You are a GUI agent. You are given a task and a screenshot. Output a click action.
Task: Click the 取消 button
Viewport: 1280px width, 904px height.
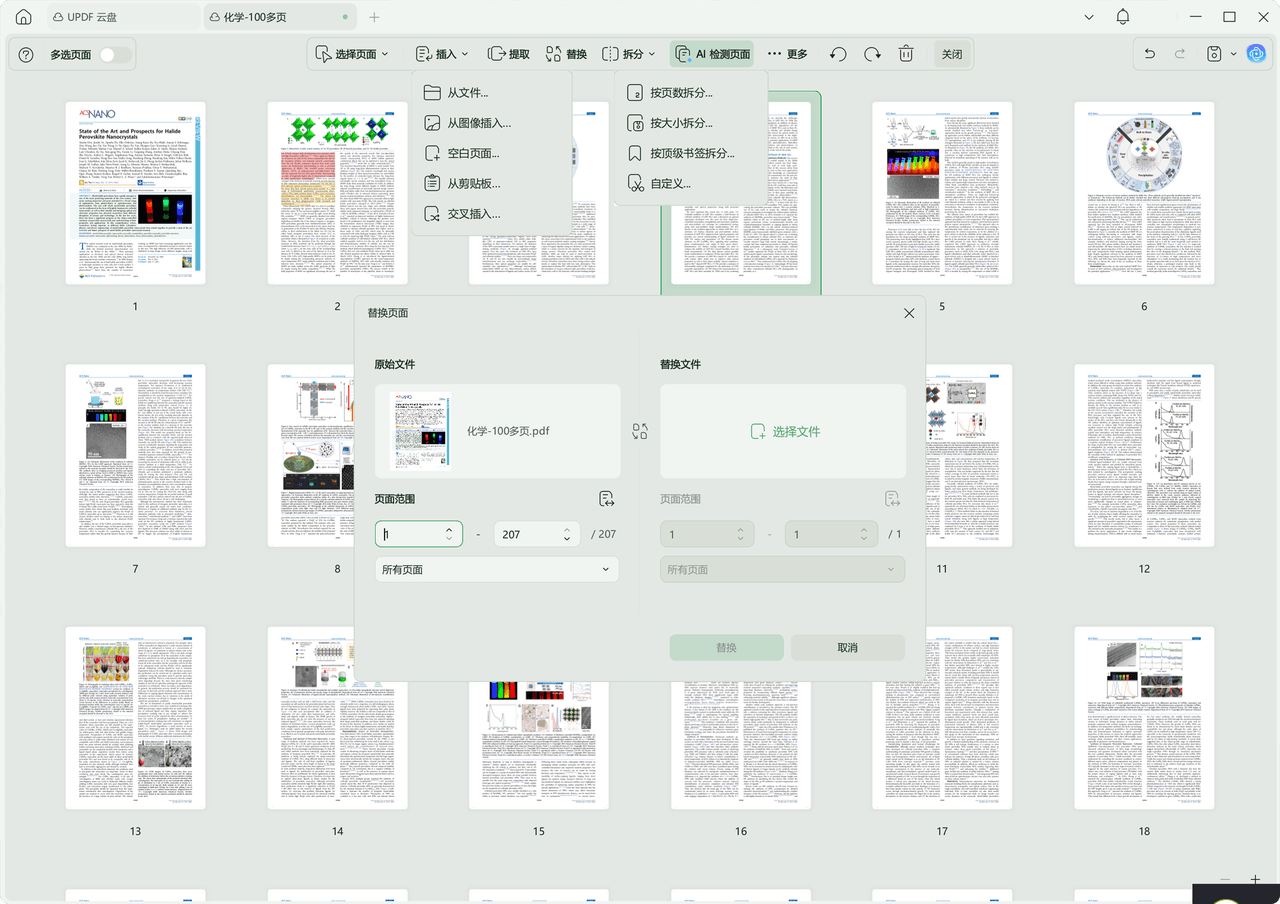847,647
